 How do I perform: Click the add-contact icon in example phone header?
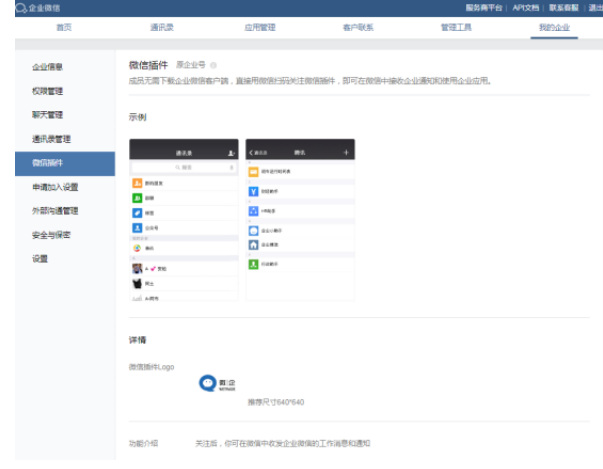(x=231, y=153)
